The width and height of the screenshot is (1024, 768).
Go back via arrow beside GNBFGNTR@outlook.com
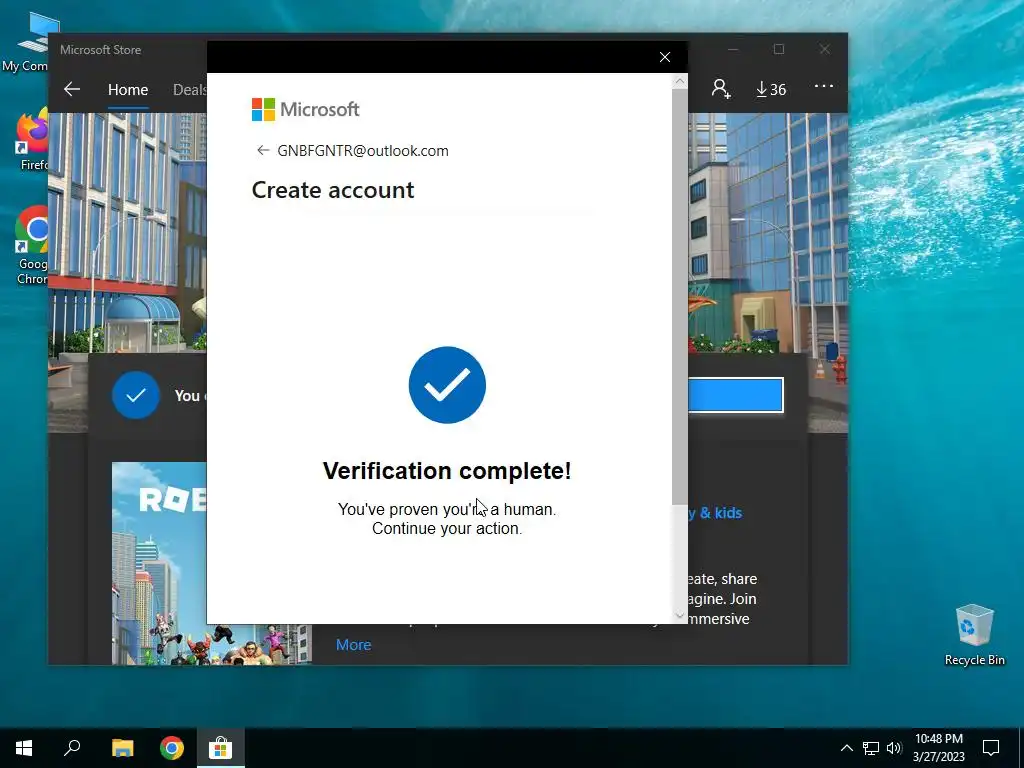coord(263,151)
